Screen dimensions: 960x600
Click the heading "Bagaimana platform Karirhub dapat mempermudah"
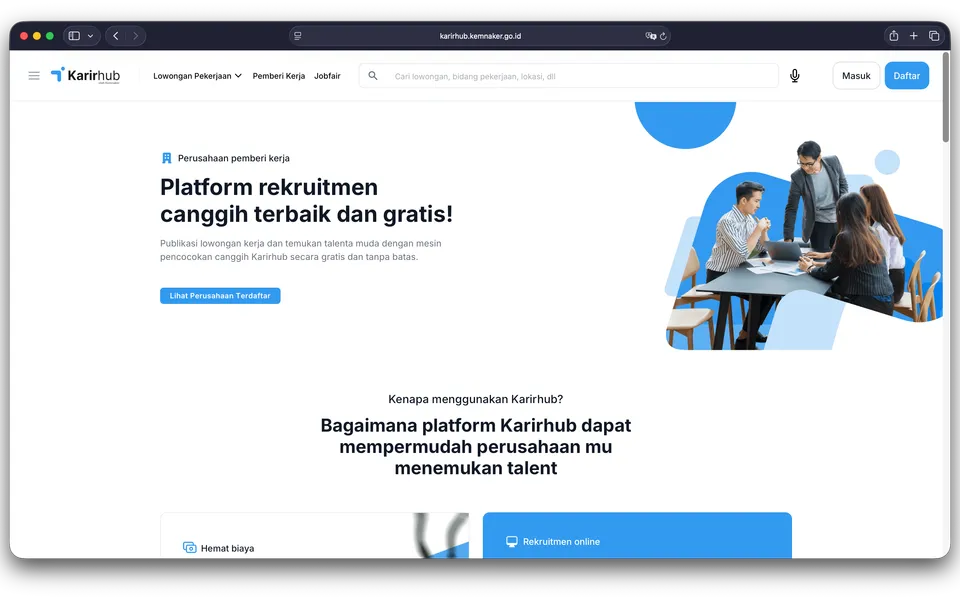click(476, 446)
